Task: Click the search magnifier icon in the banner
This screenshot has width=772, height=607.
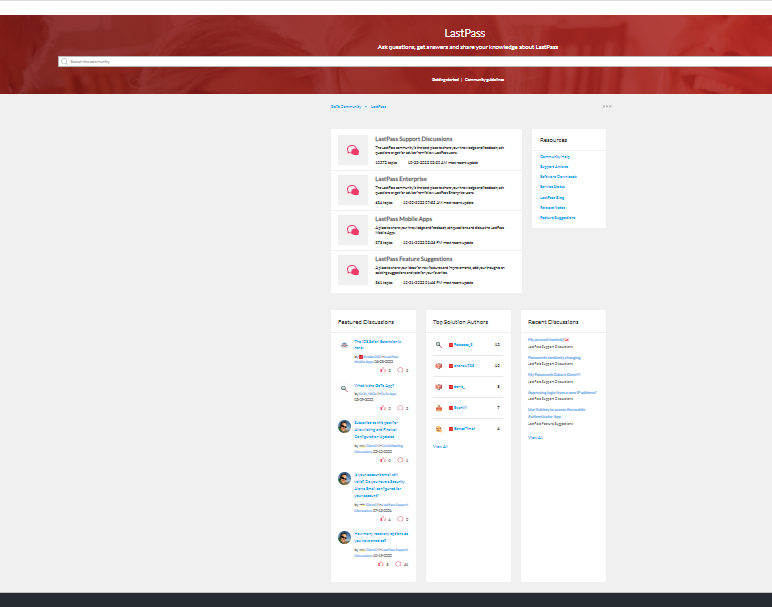Action: point(64,62)
